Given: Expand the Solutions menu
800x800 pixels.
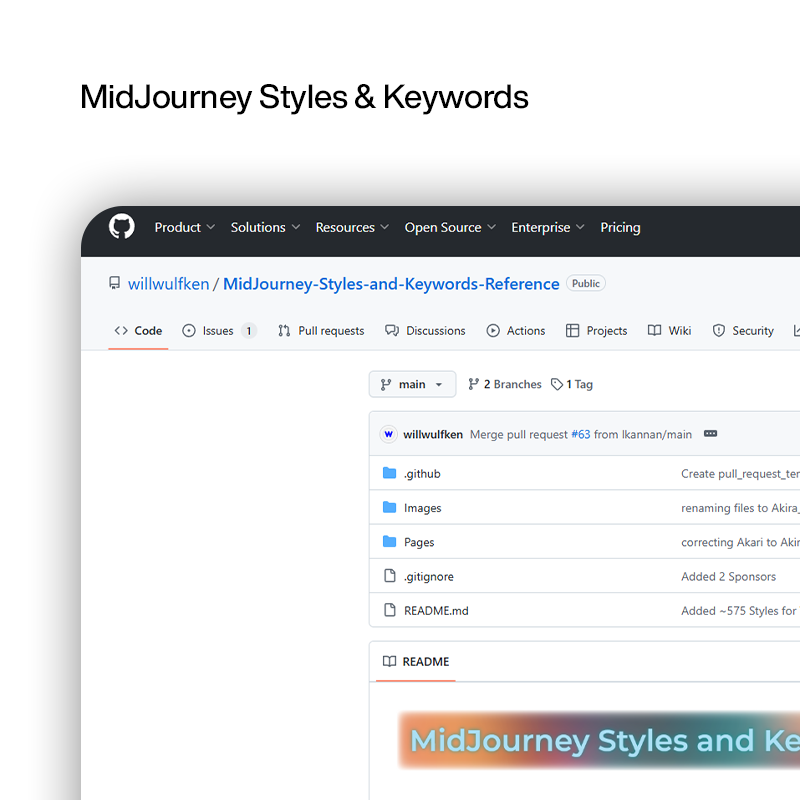Looking at the screenshot, I should tap(265, 228).
